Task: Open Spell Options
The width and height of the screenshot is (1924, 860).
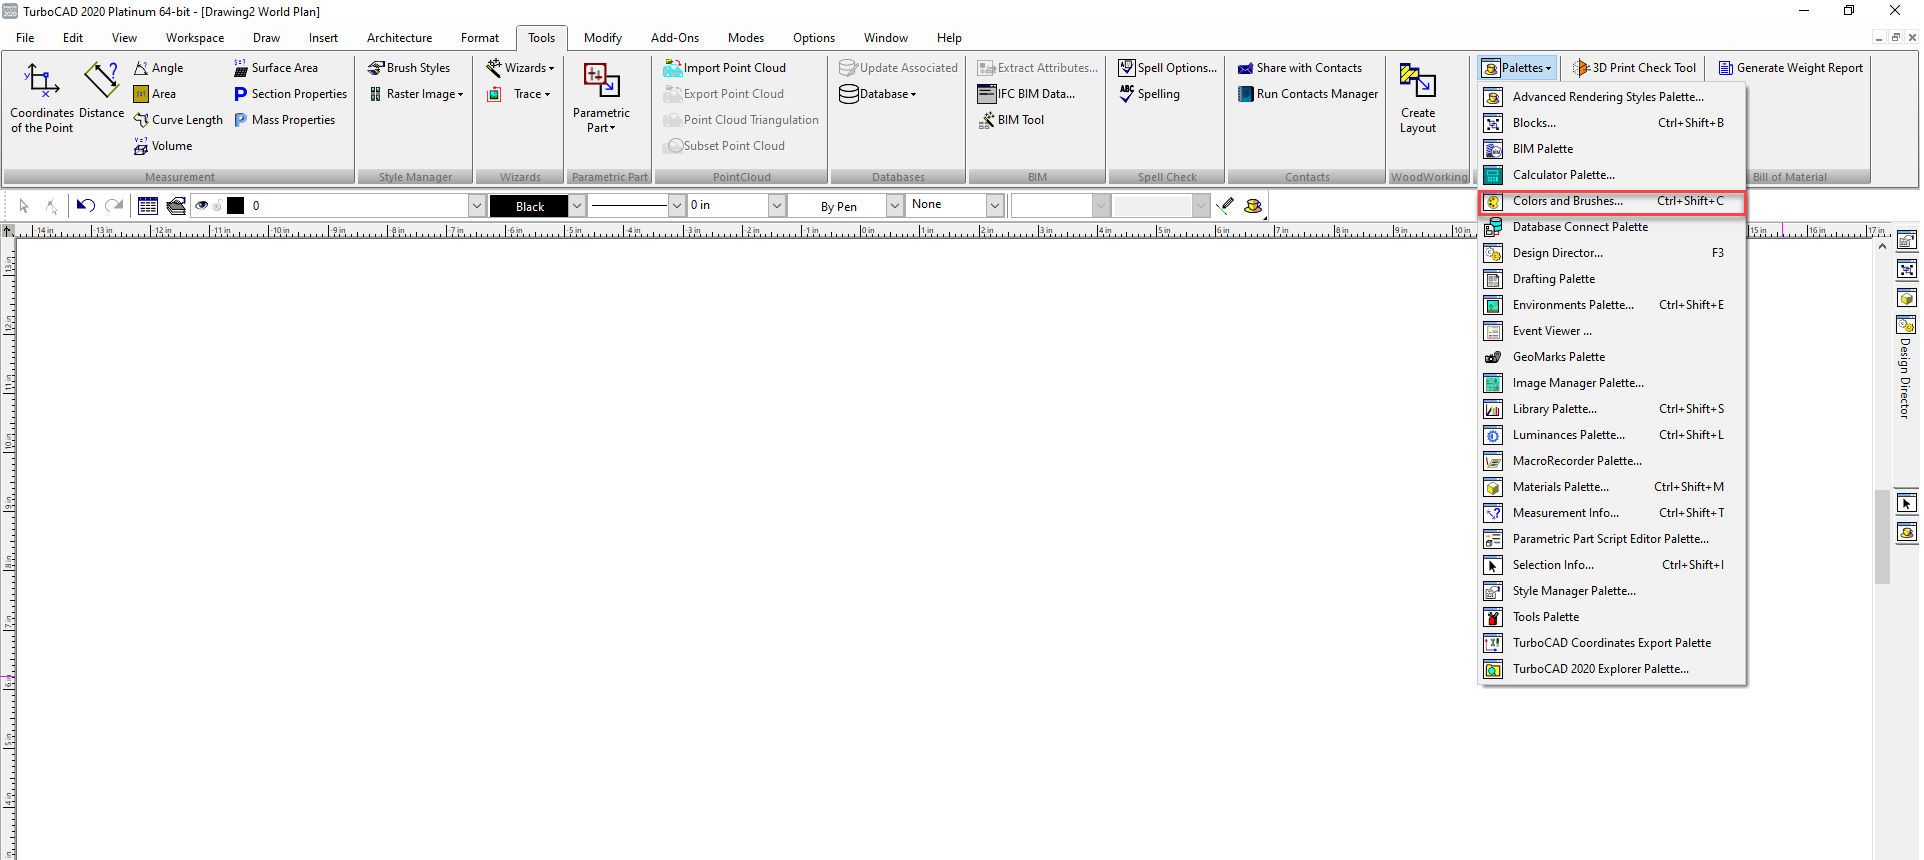Action: coord(1168,68)
